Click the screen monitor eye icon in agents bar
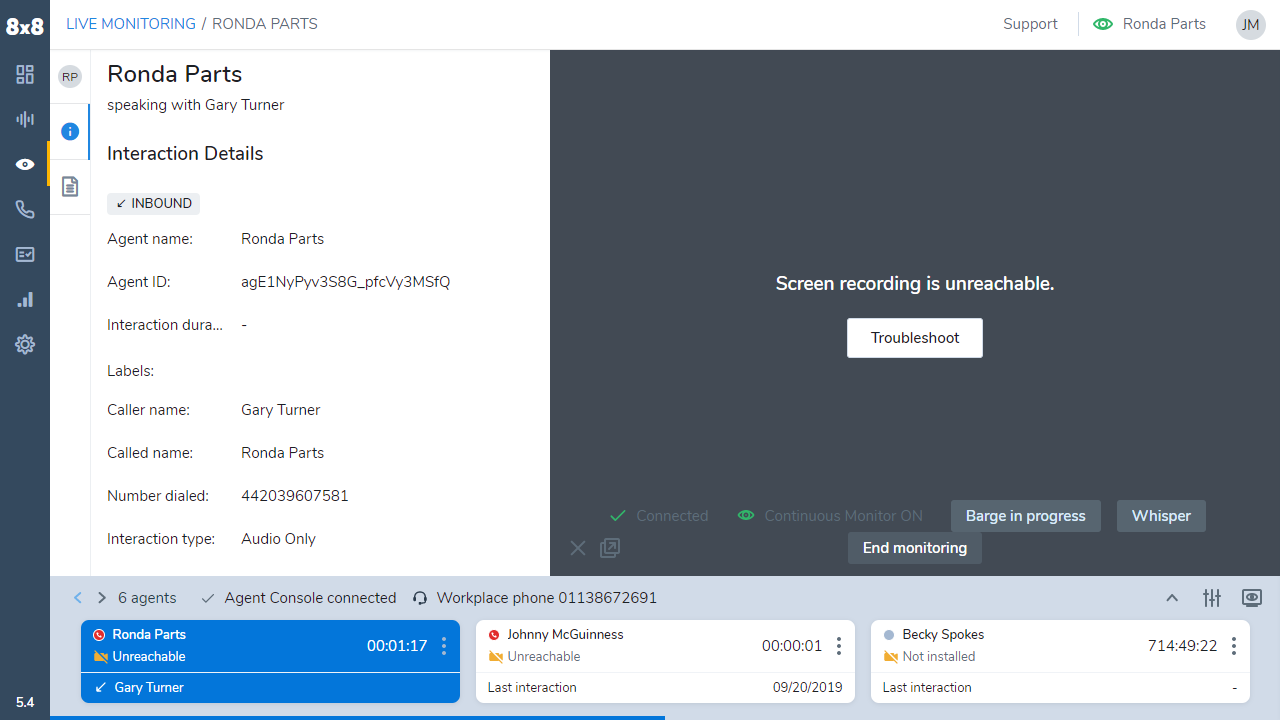Image resolution: width=1280 pixels, height=720 pixels. coord(1251,598)
